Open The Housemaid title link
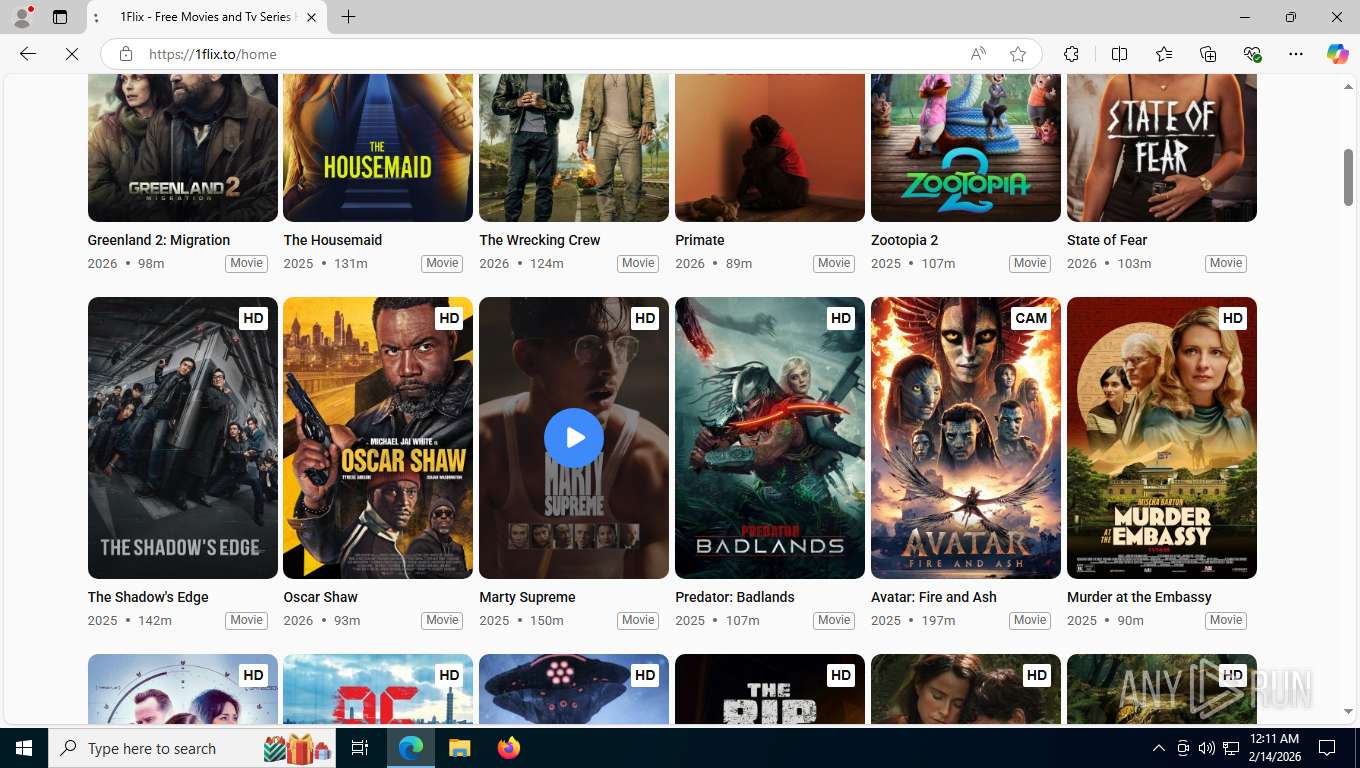Viewport: 1360px width, 768px height. coord(333,240)
